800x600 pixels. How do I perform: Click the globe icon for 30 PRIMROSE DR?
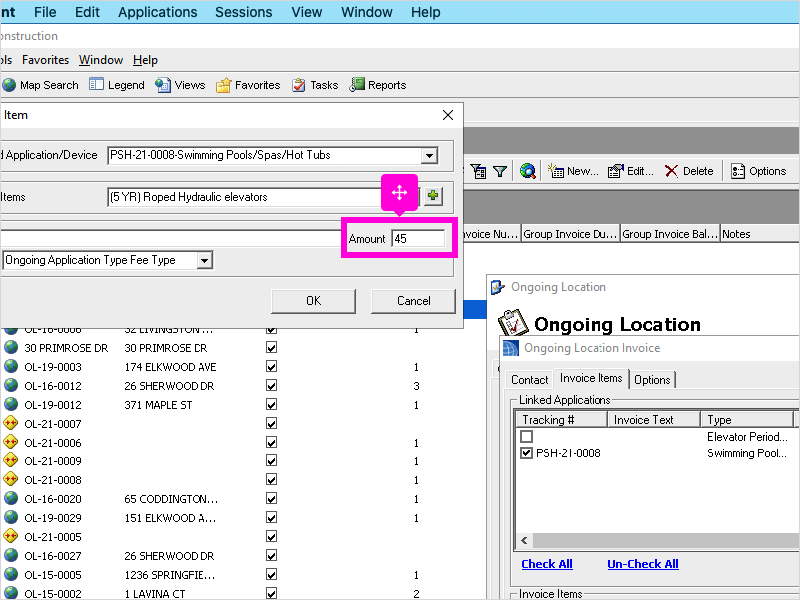pyautogui.click(x=11, y=347)
